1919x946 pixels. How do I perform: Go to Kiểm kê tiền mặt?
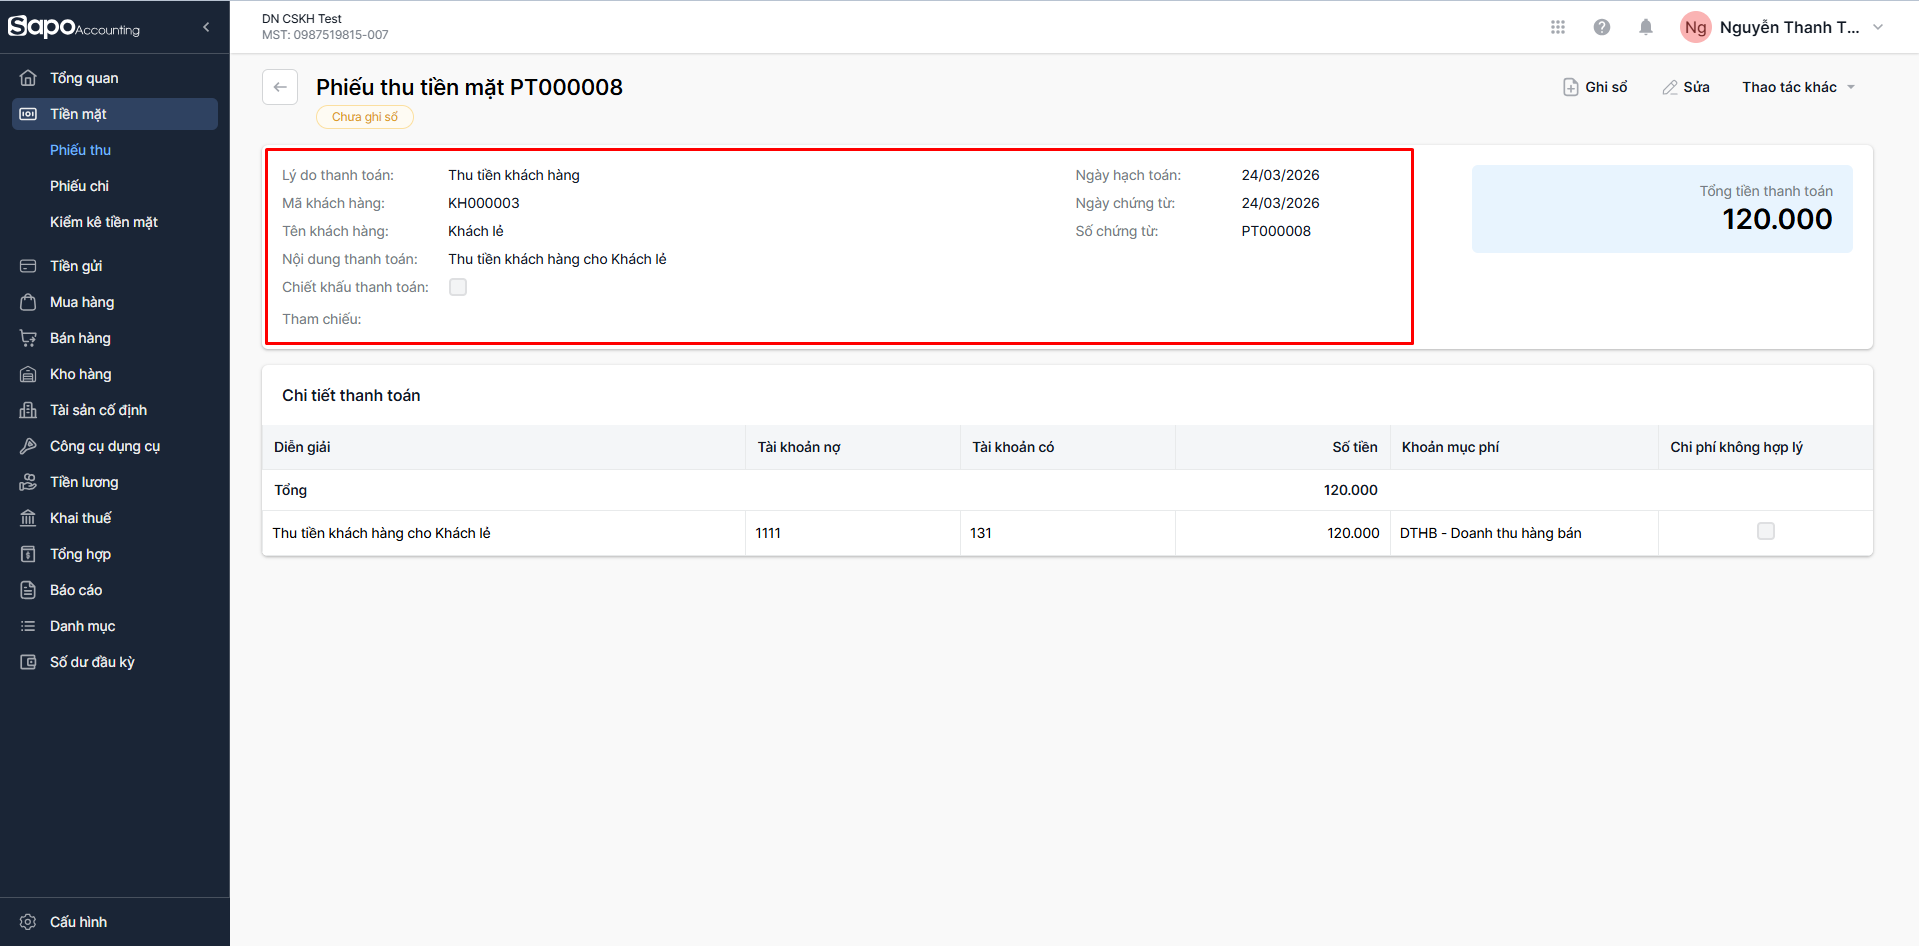104,222
